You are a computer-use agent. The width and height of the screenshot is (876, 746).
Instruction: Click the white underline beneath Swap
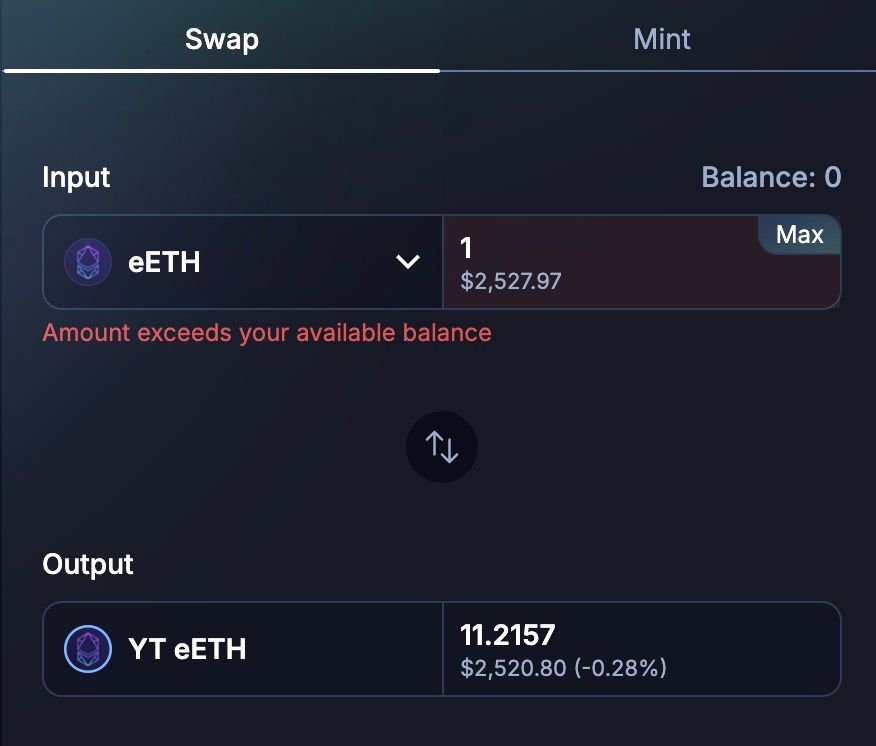click(x=221, y=70)
